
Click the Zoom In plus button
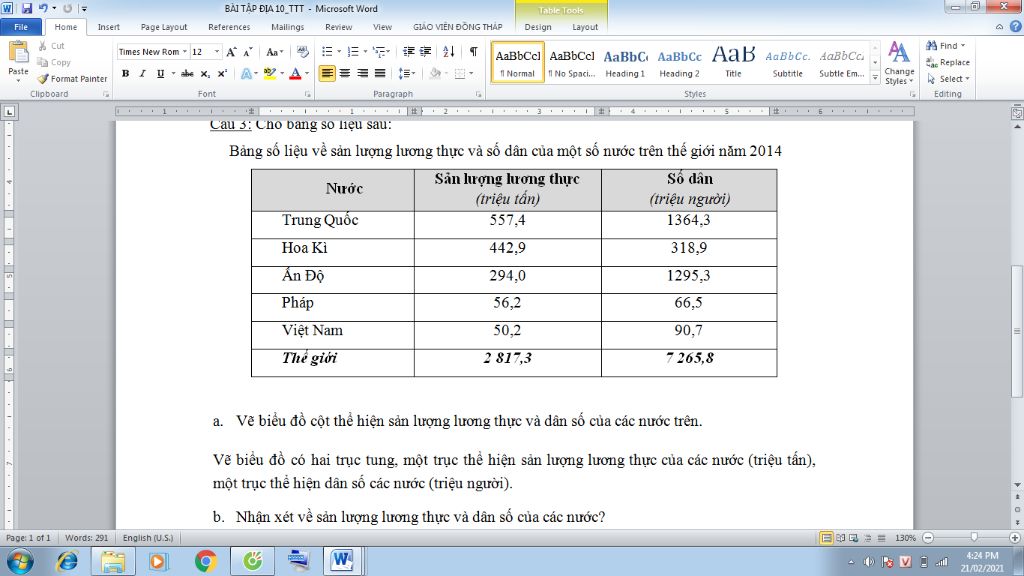click(1014, 537)
